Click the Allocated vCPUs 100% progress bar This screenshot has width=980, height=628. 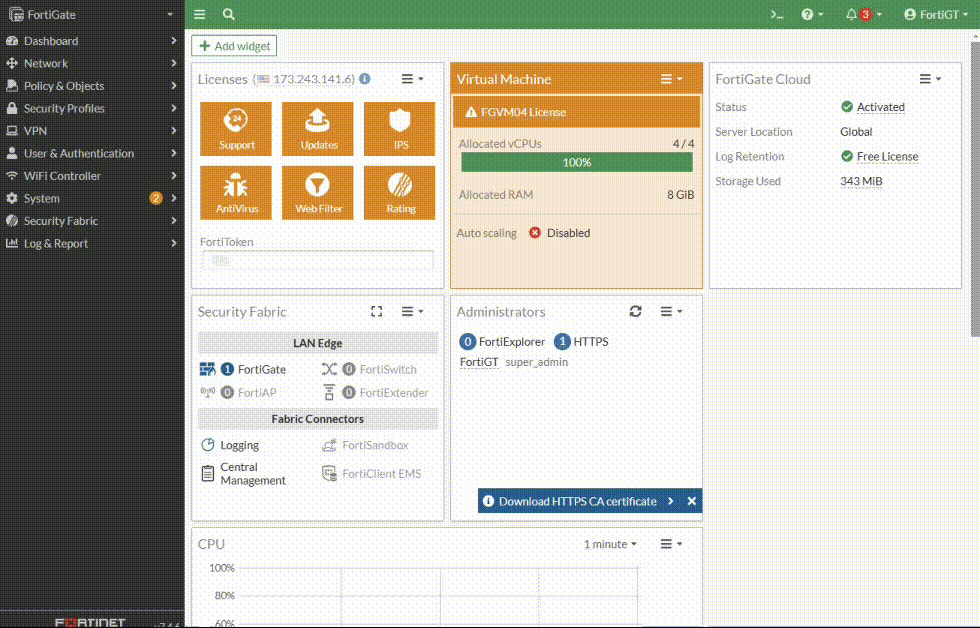[576, 162]
